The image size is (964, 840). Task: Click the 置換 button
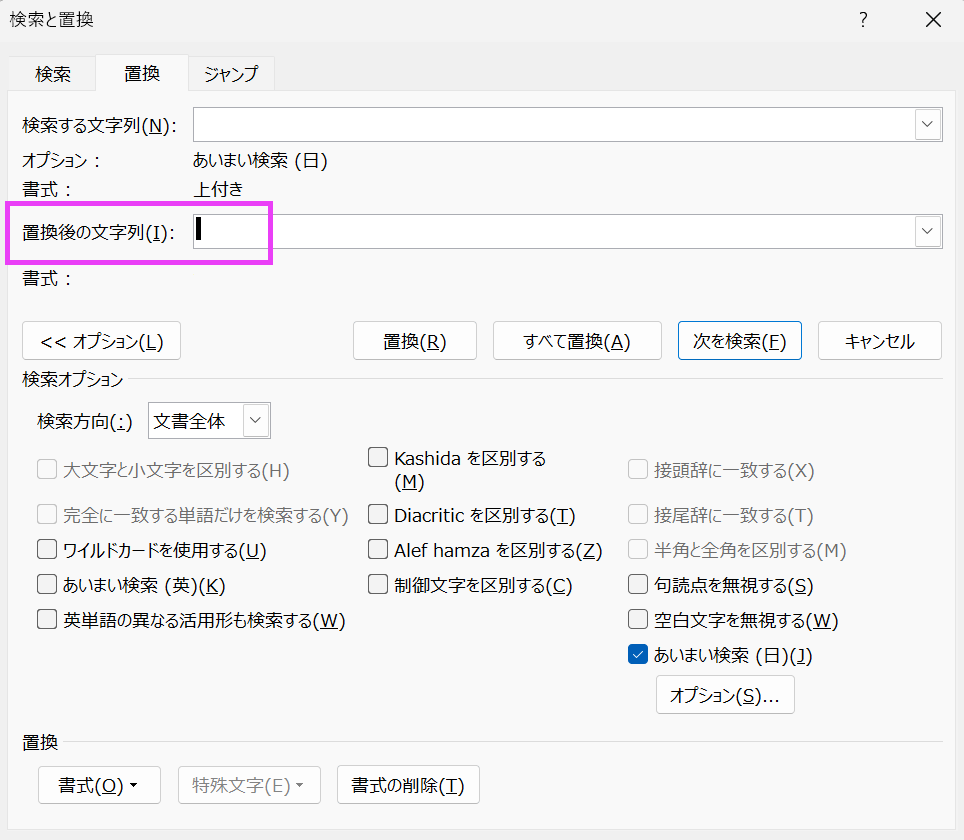[415, 341]
